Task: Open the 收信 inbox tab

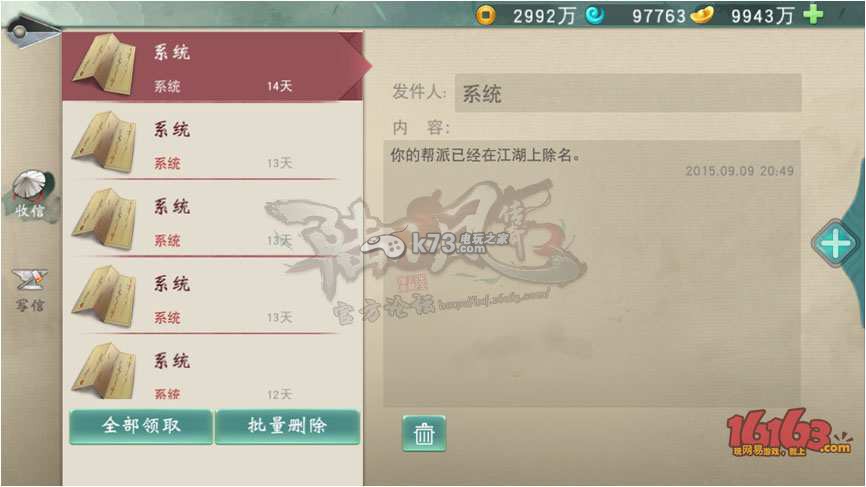Action: 30,194
